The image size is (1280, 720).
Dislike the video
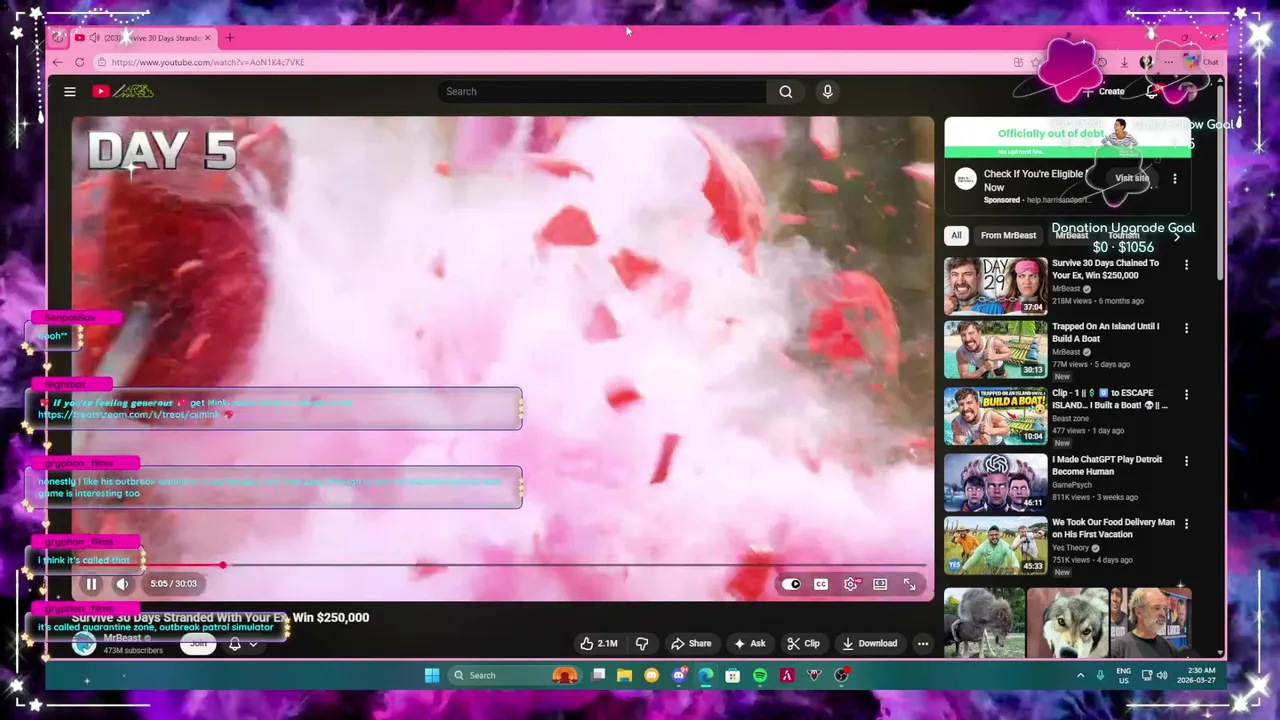point(642,643)
